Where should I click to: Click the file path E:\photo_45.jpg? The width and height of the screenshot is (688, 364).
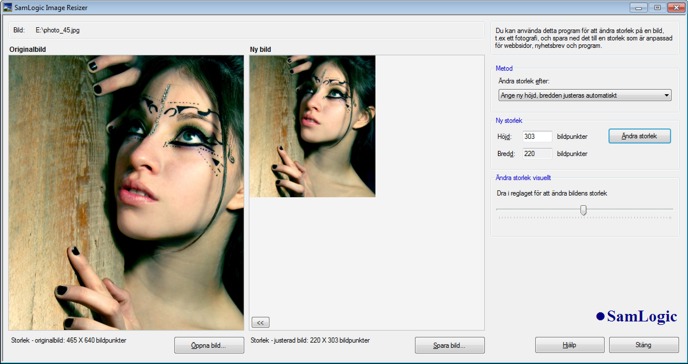[x=57, y=30]
